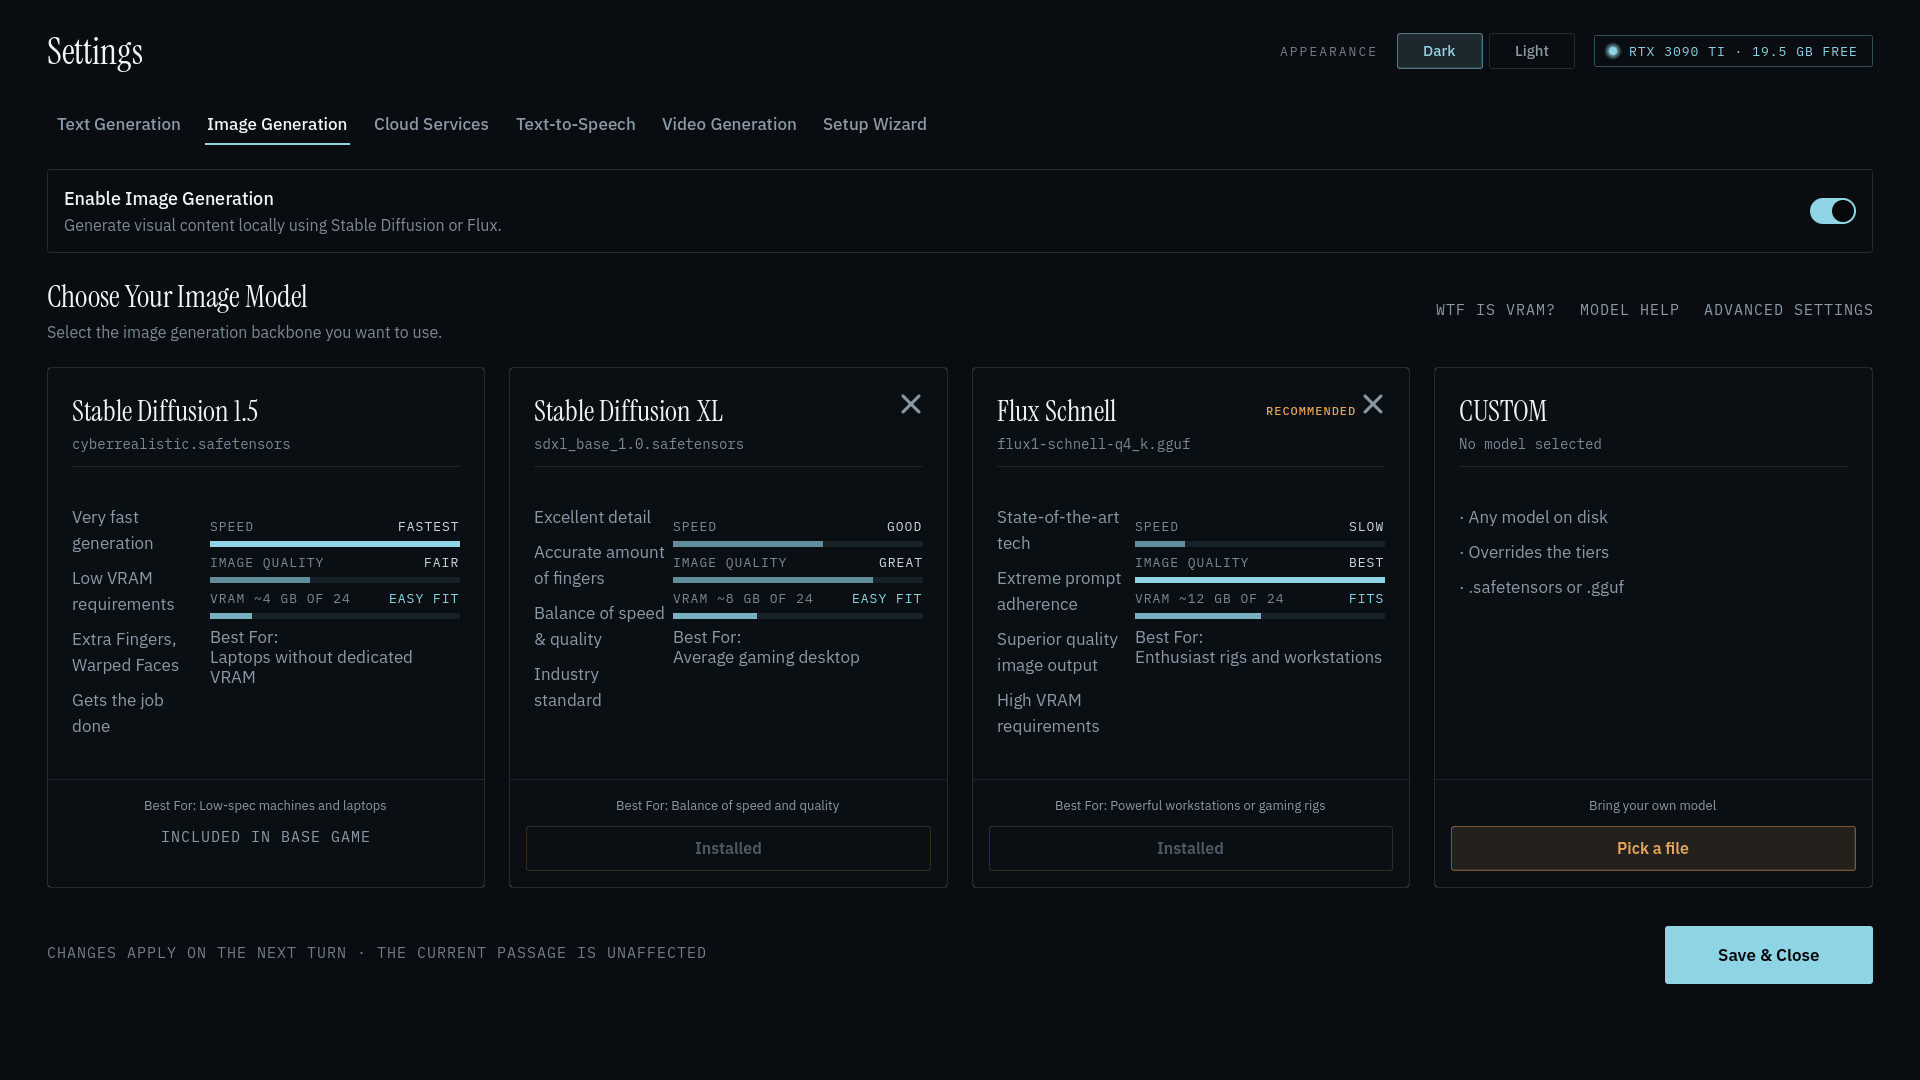Click FITS label on Flux Schnell
Image resolution: width=1920 pixels, height=1080 pixels.
(x=1366, y=599)
